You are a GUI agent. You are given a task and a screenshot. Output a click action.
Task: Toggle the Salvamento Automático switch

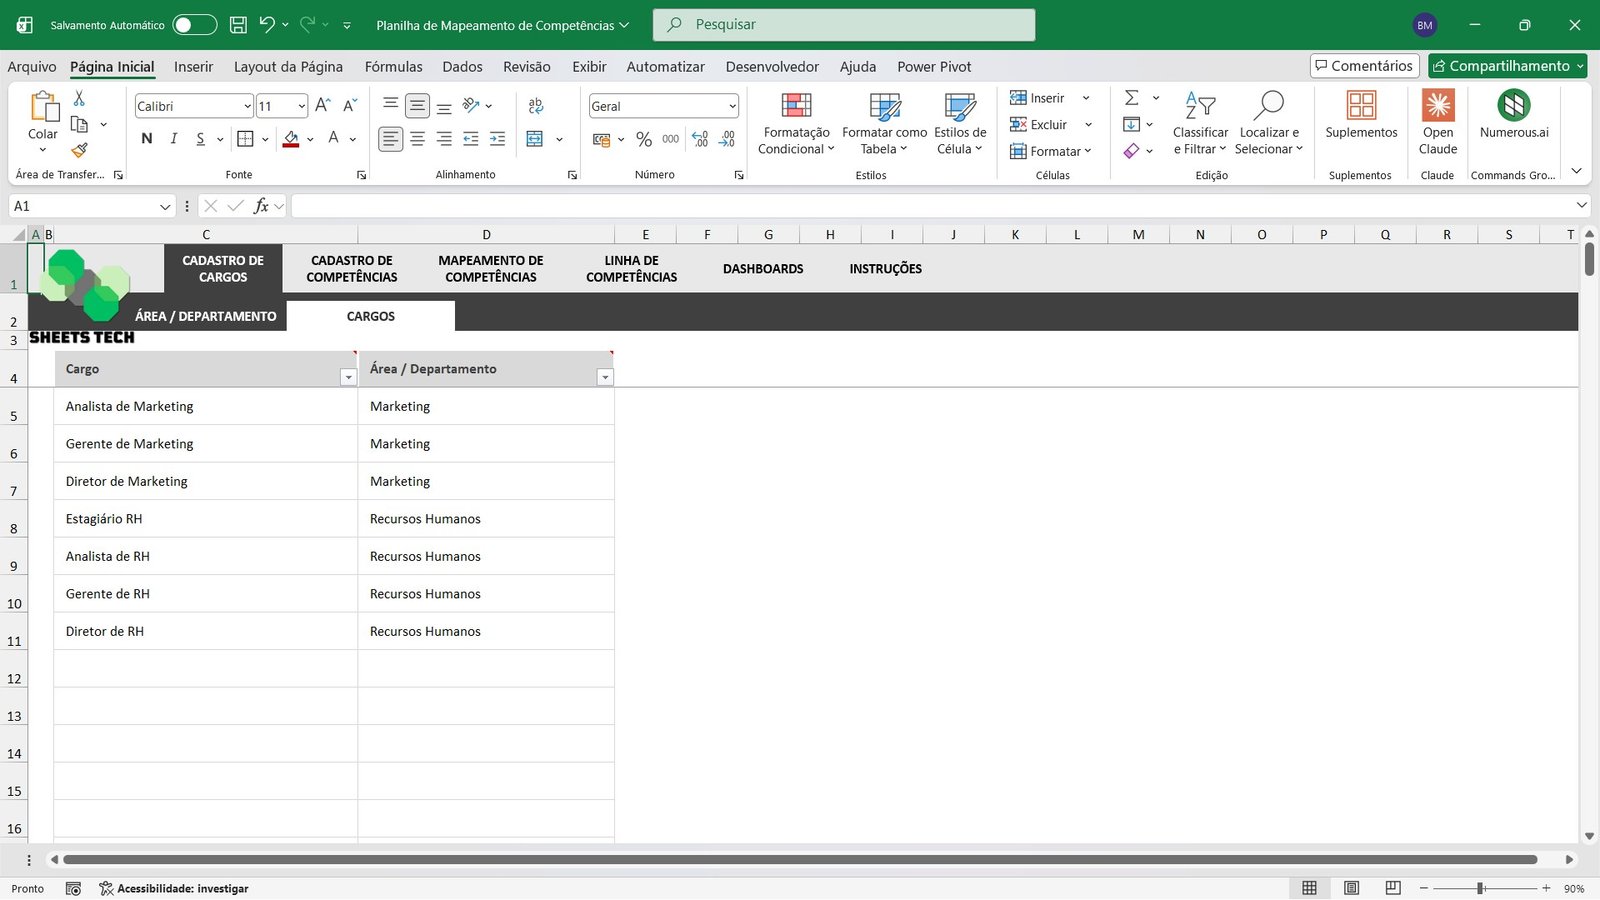(194, 24)
